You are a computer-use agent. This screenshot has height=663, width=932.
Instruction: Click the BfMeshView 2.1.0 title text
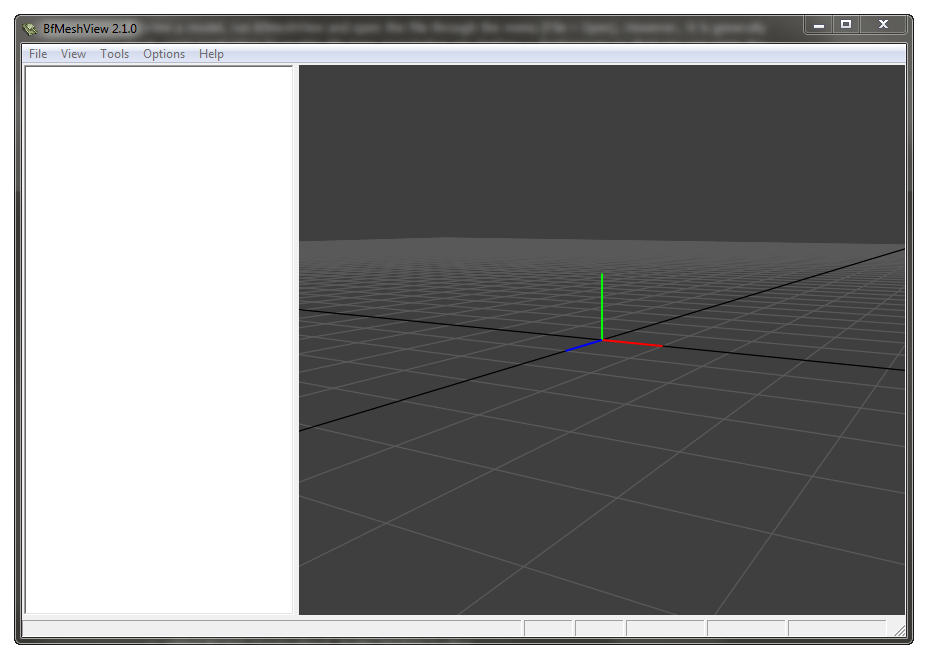tap(90, 29)
